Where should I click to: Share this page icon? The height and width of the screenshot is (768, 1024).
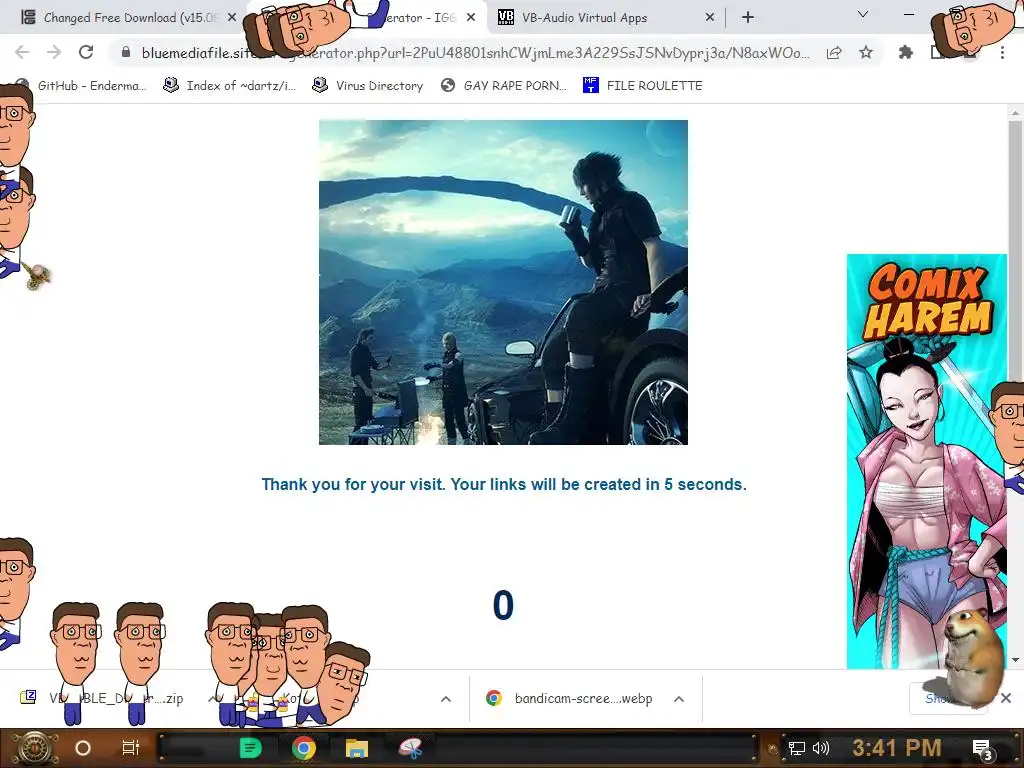click(x=834, y=52)
